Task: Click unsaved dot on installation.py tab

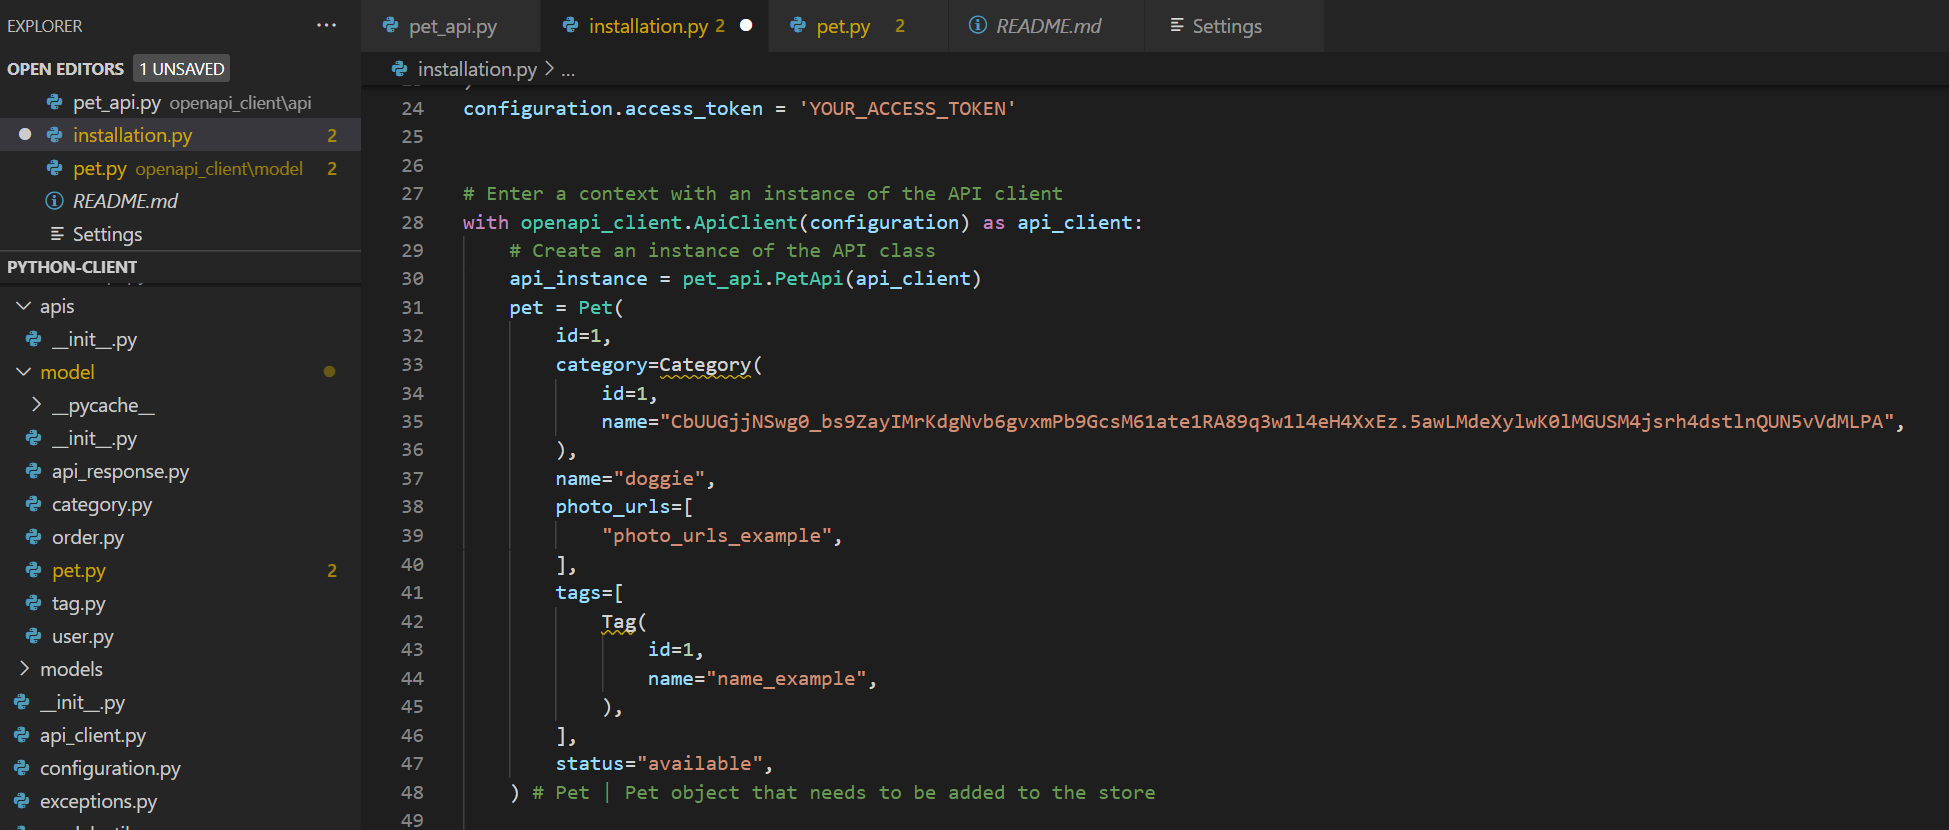Action: pos(746,25)
